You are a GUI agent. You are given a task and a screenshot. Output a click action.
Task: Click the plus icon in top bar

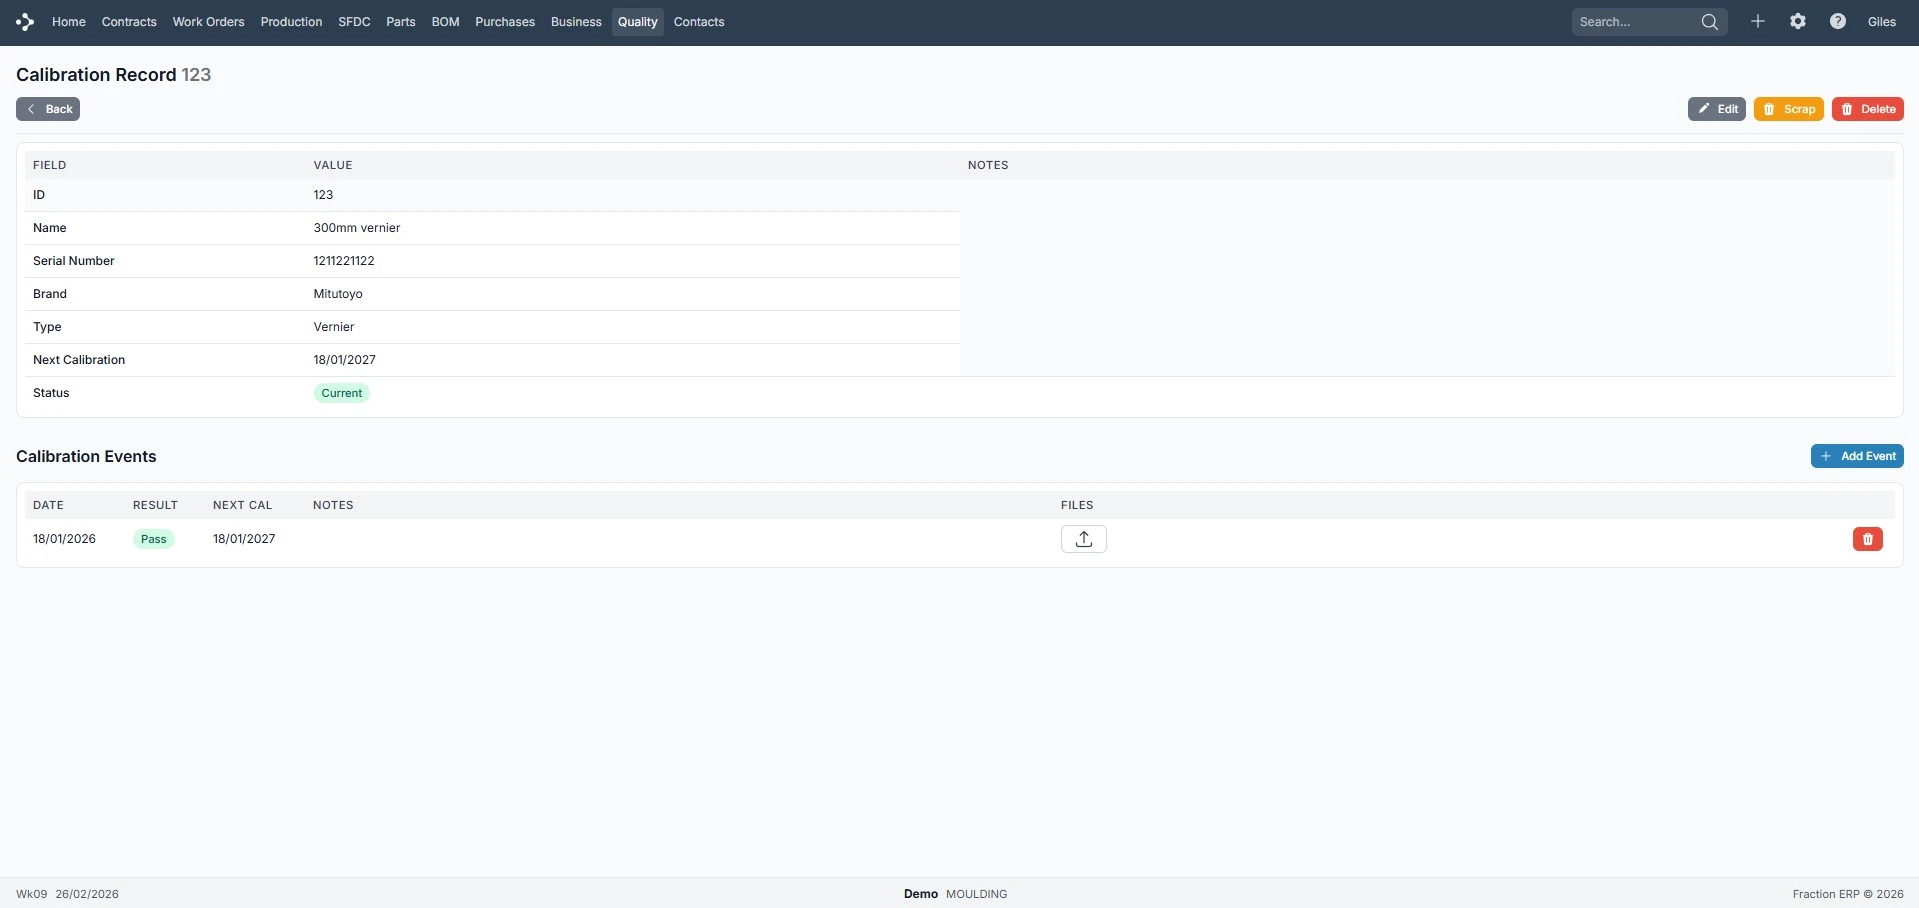pyautogui.click(x=1757, y=22)
